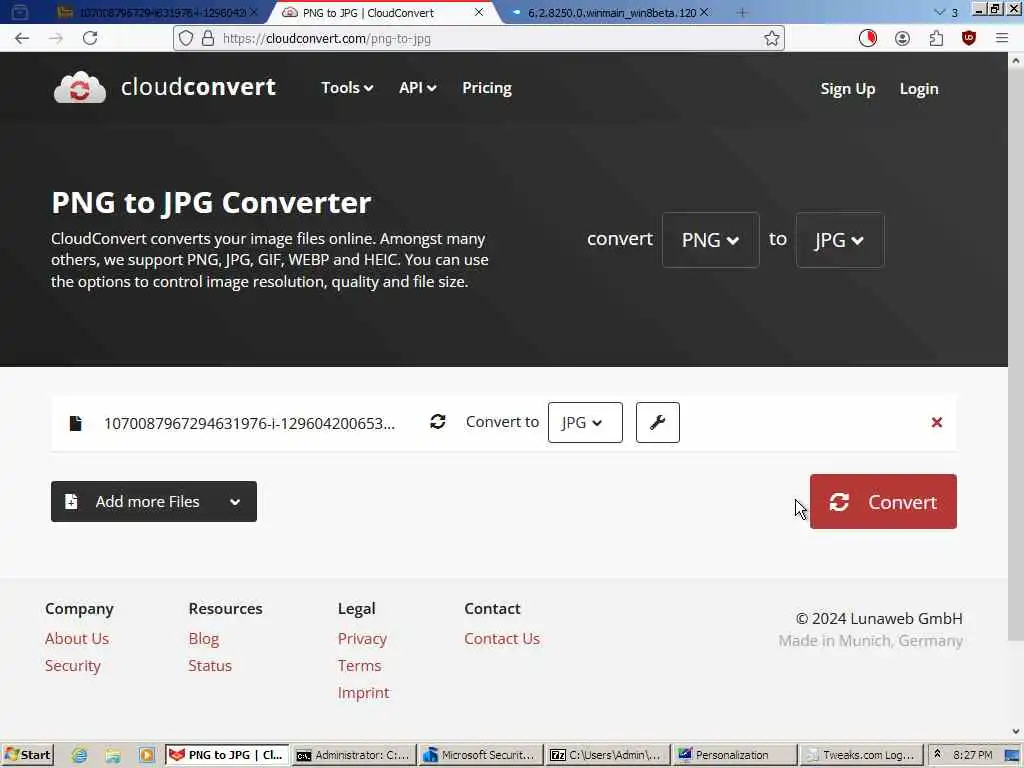Image resolution: width=1024 pixels, height=768 pixels.
Task: Click the taskbar clock showing 8:27 PM
Action: (x=972, y=755)
